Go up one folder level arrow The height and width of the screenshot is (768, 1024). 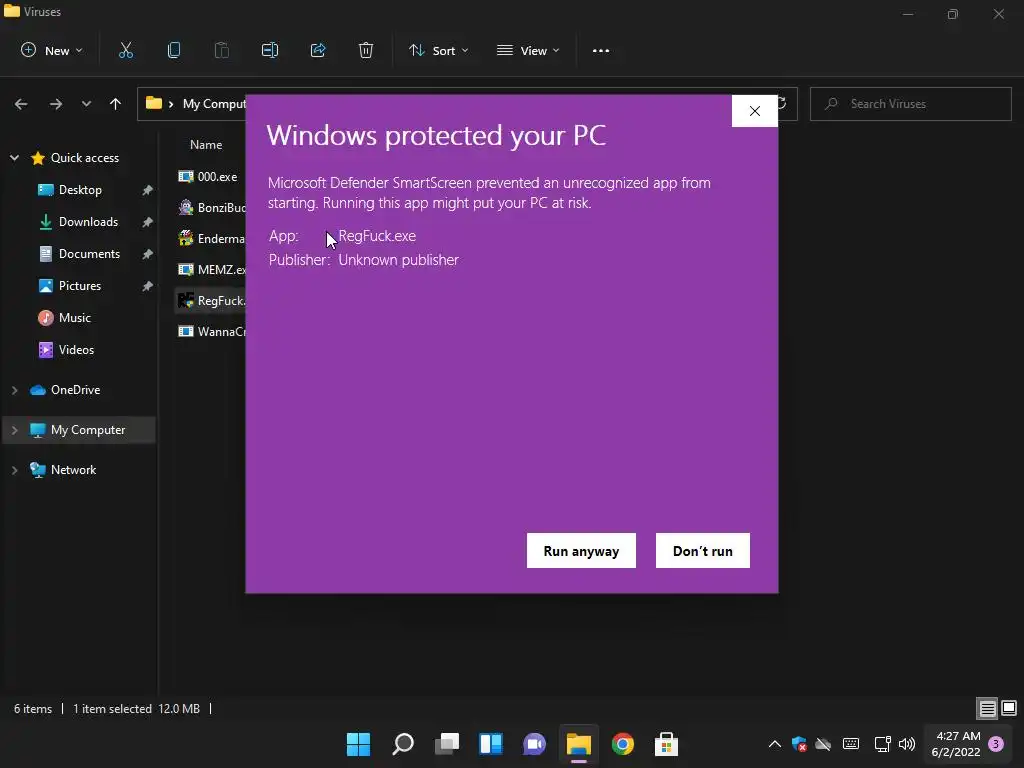(x=116, y=104)
